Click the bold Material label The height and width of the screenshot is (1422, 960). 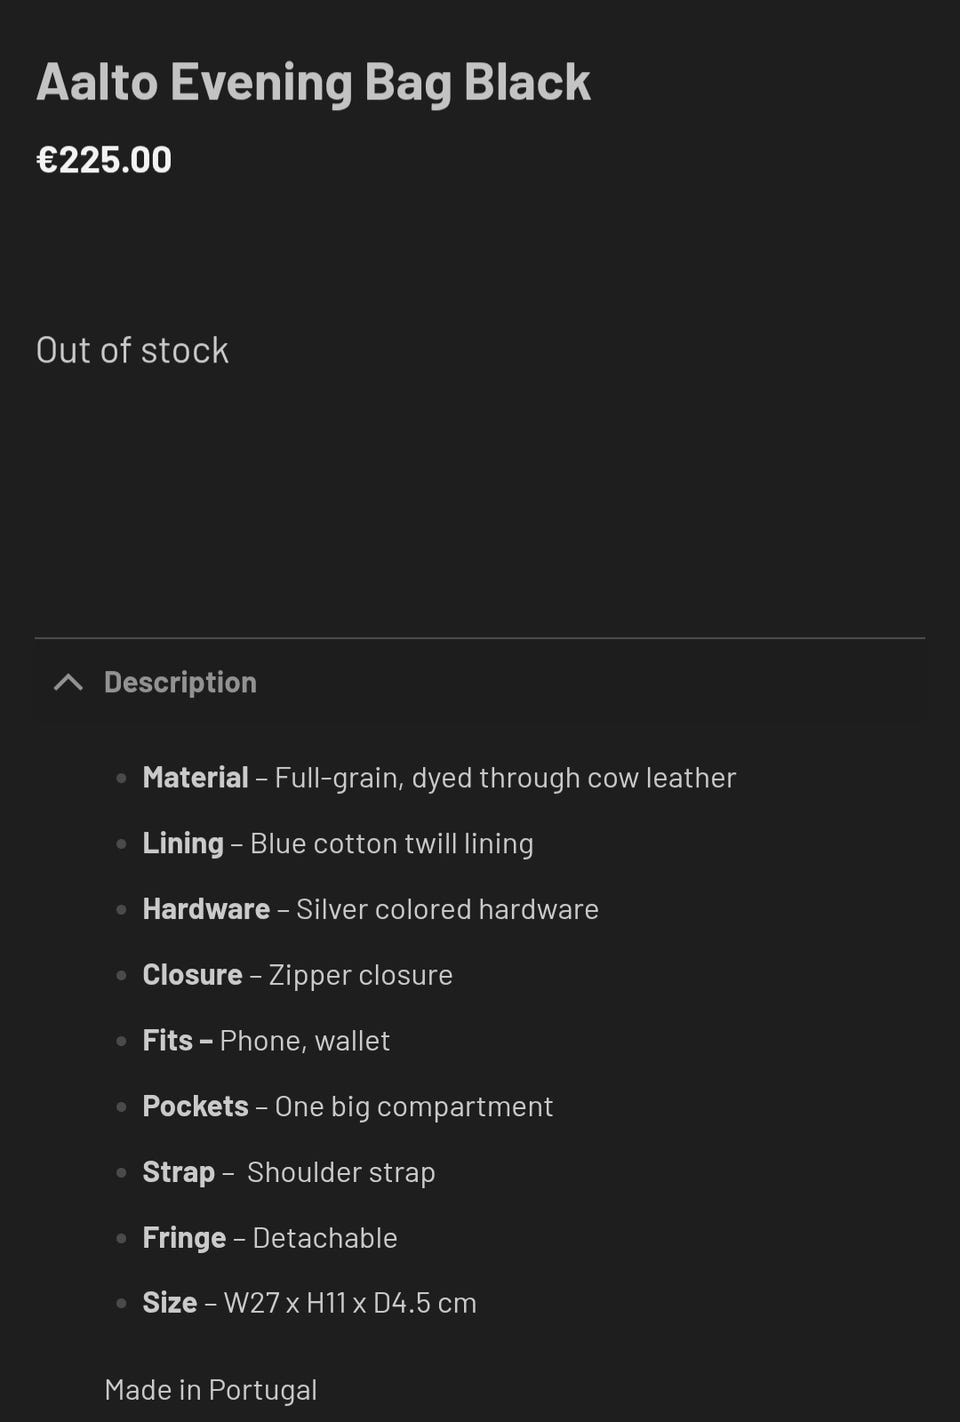pyautogui.click(x=195, y=778)
